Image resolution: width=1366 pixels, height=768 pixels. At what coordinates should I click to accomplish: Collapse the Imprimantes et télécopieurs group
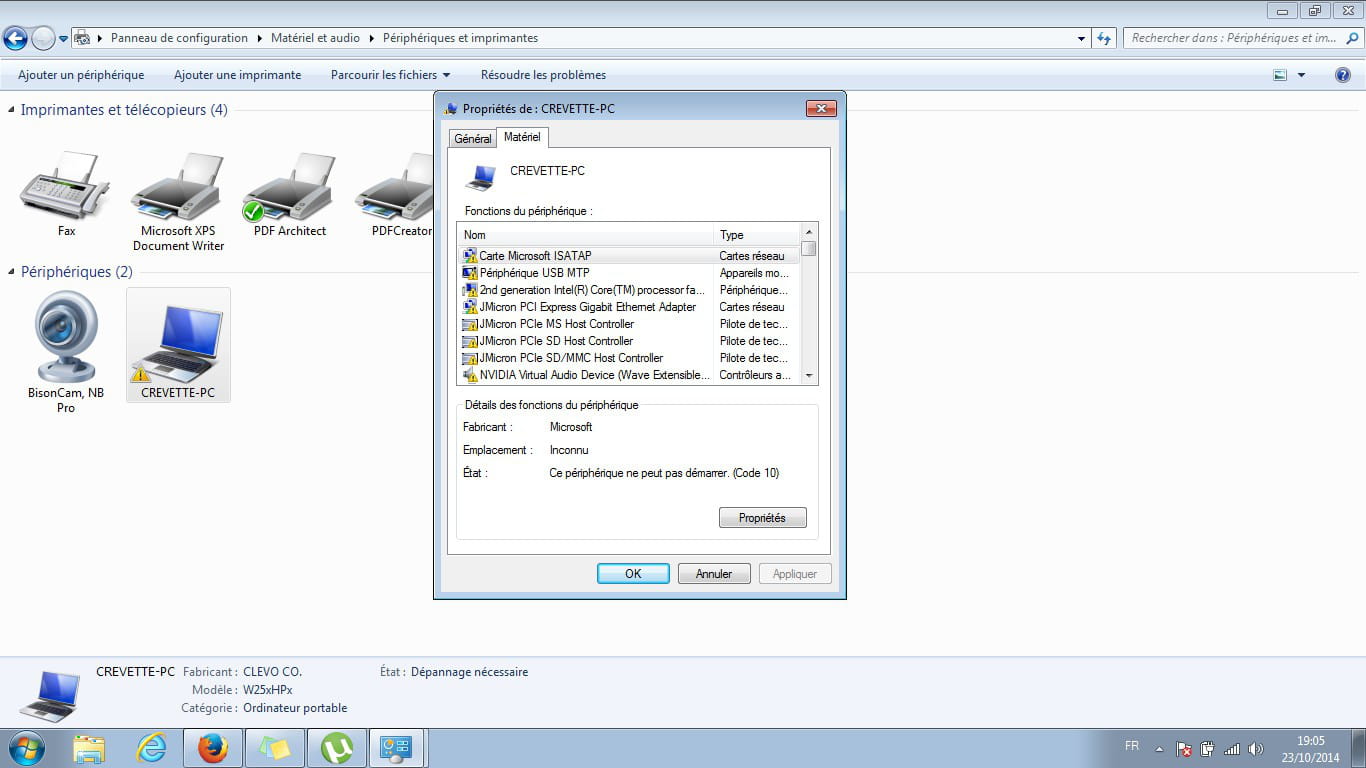pos(12,110)
